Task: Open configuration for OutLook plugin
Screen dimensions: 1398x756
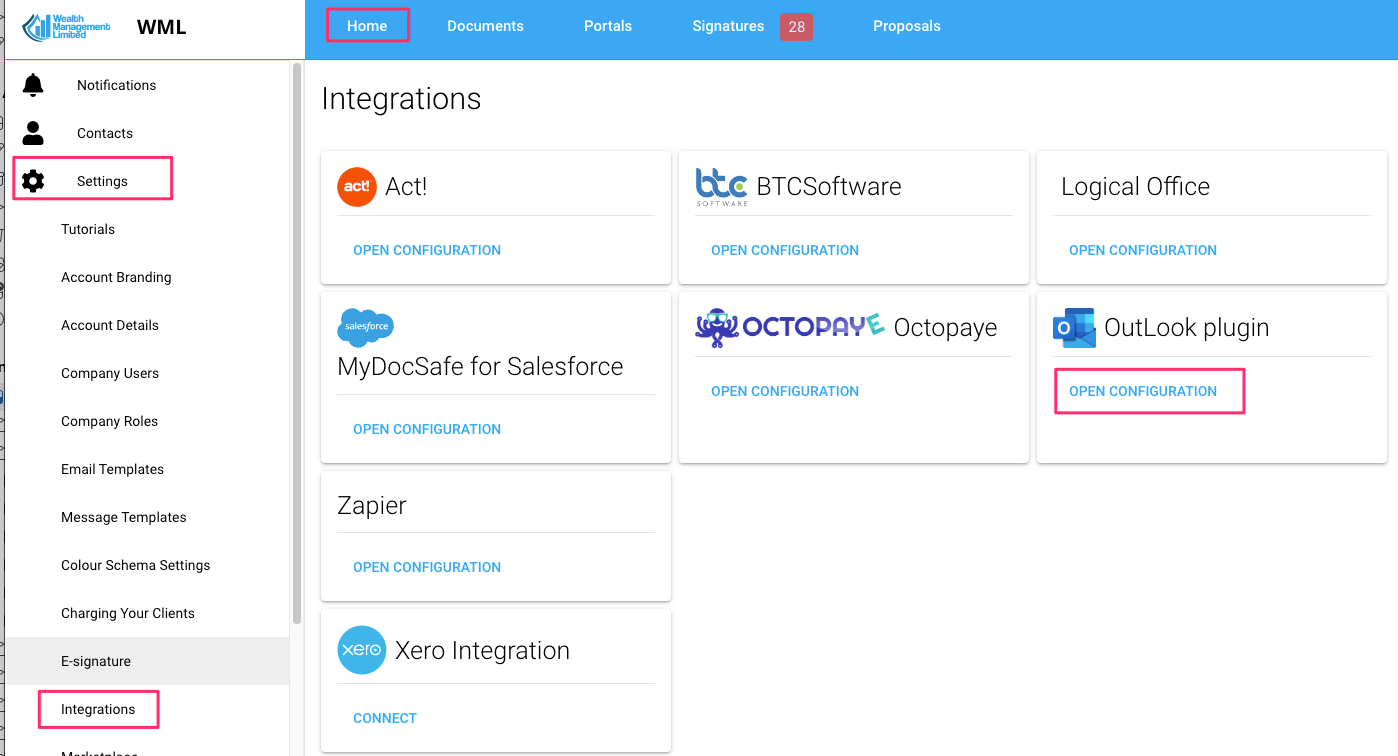Action: point(1143,391)
